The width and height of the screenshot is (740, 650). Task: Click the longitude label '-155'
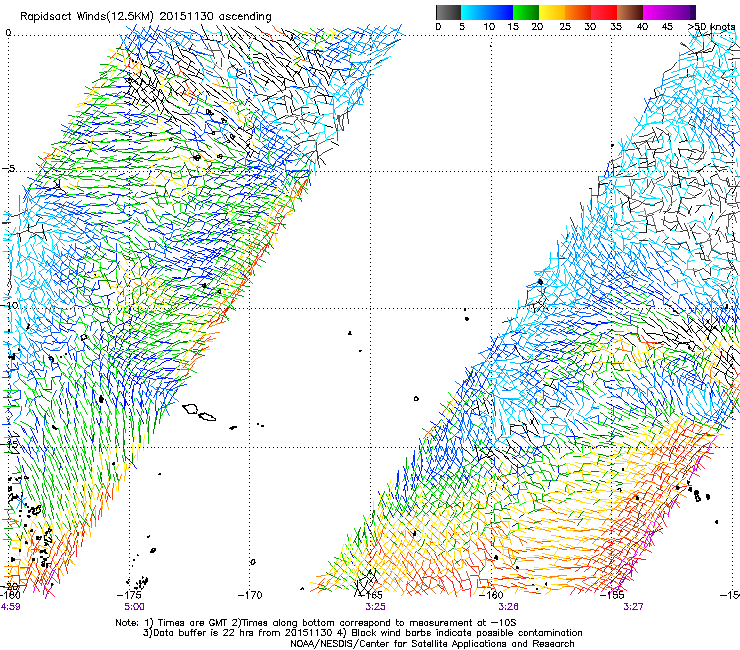coord(612,595)
